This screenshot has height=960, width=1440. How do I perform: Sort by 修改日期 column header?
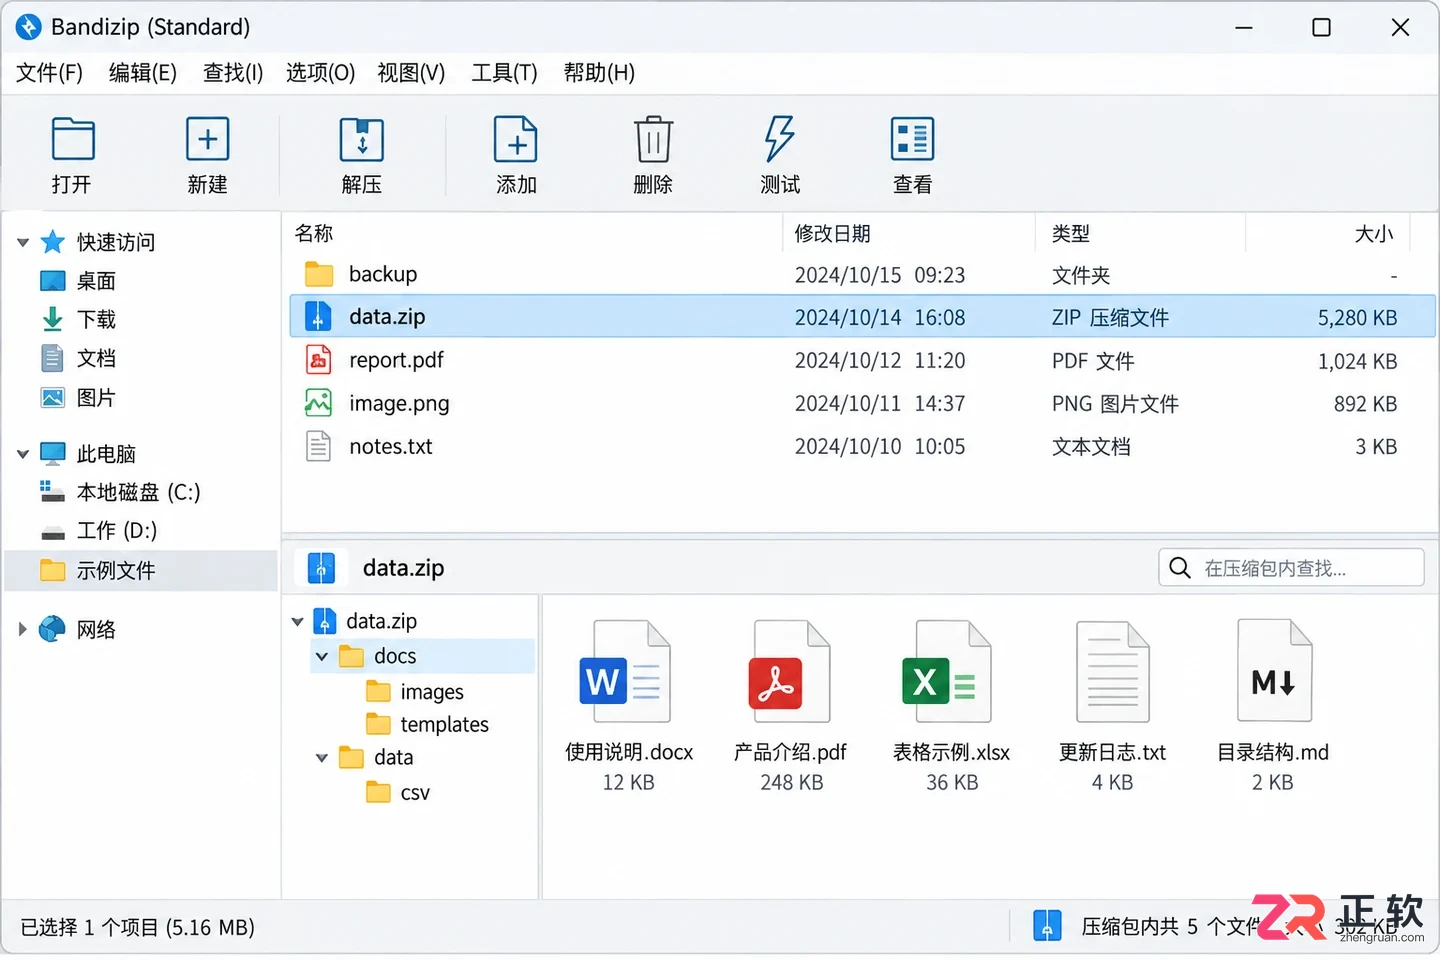832,234
